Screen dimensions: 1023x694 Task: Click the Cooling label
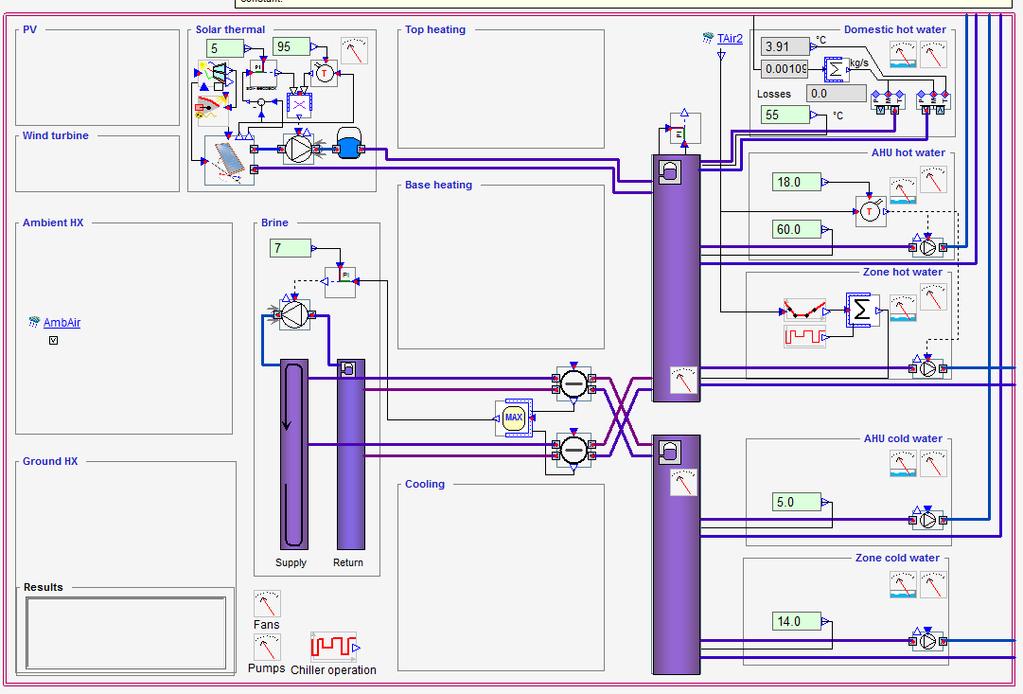point(425,484)
